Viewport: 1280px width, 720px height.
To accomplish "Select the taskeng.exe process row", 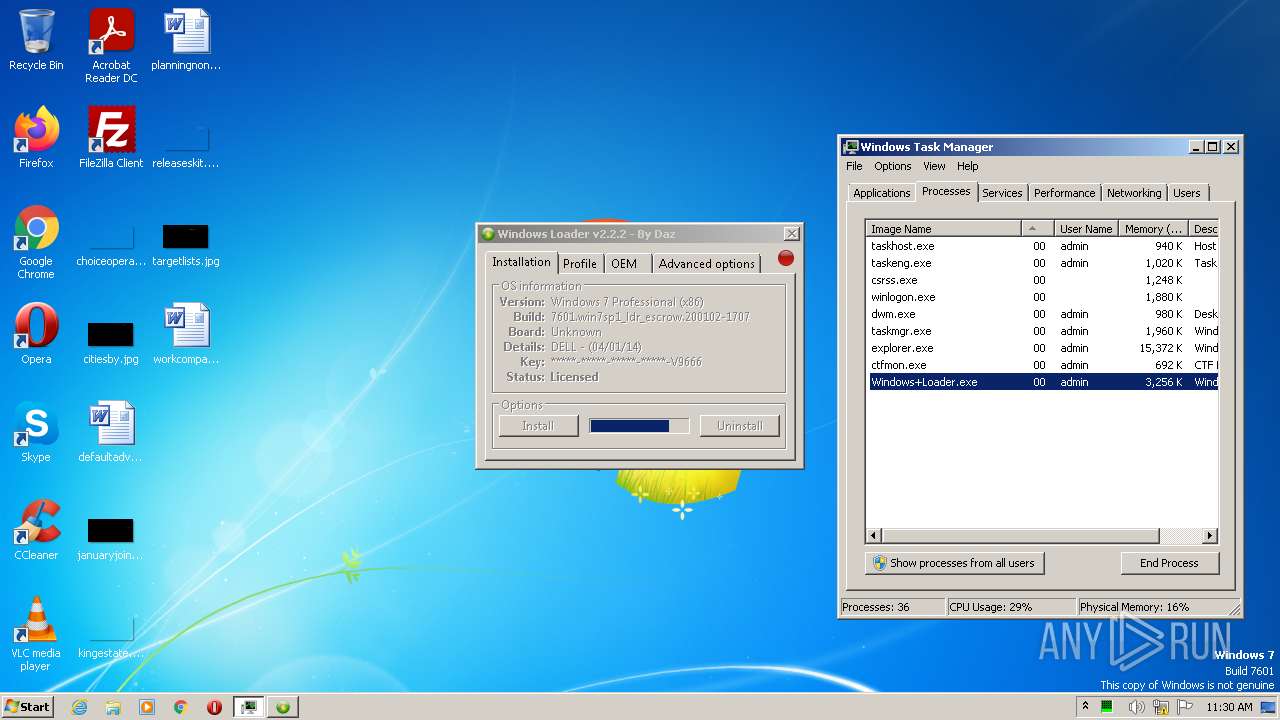I will tap(1043, 263).
